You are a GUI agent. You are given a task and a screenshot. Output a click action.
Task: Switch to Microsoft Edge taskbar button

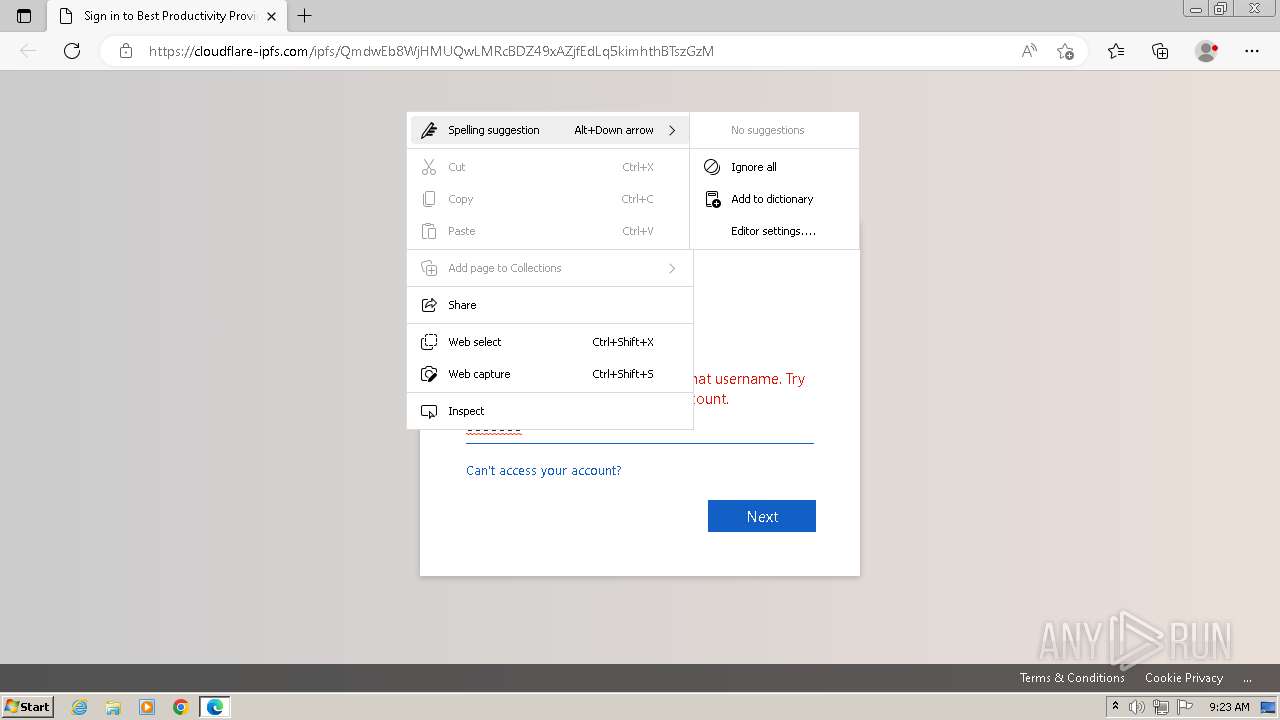click(x=215, y=707)
